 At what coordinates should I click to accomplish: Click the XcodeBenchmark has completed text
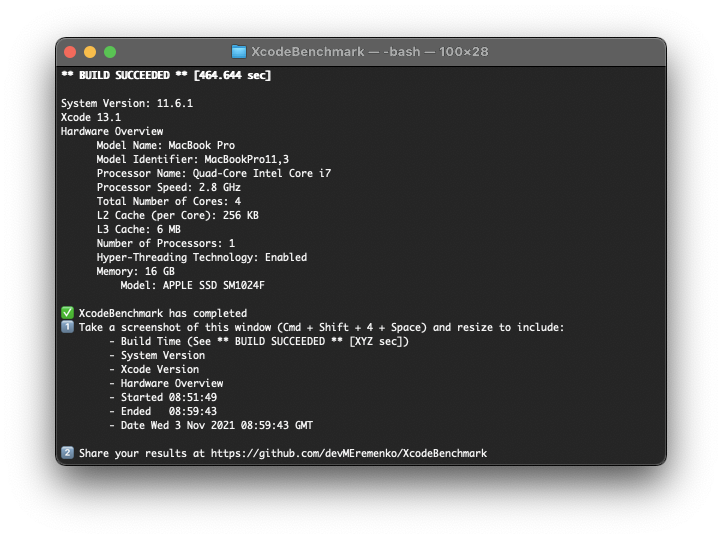click(x=163, y=313)
